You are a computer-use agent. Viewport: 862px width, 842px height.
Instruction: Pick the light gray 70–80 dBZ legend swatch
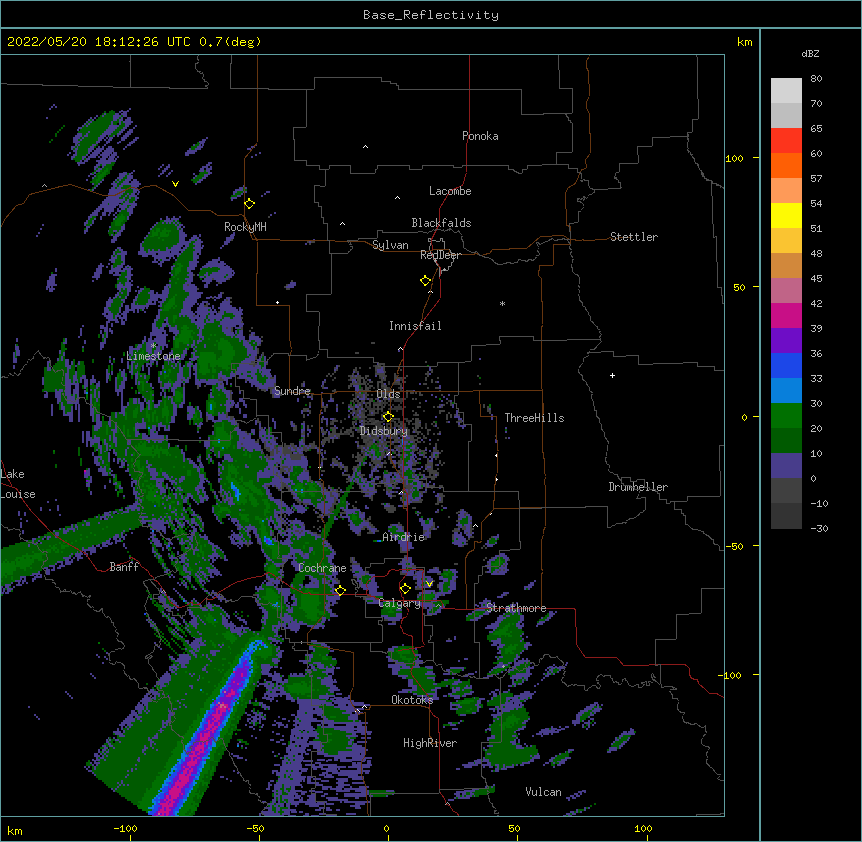[x=786, y=91]
